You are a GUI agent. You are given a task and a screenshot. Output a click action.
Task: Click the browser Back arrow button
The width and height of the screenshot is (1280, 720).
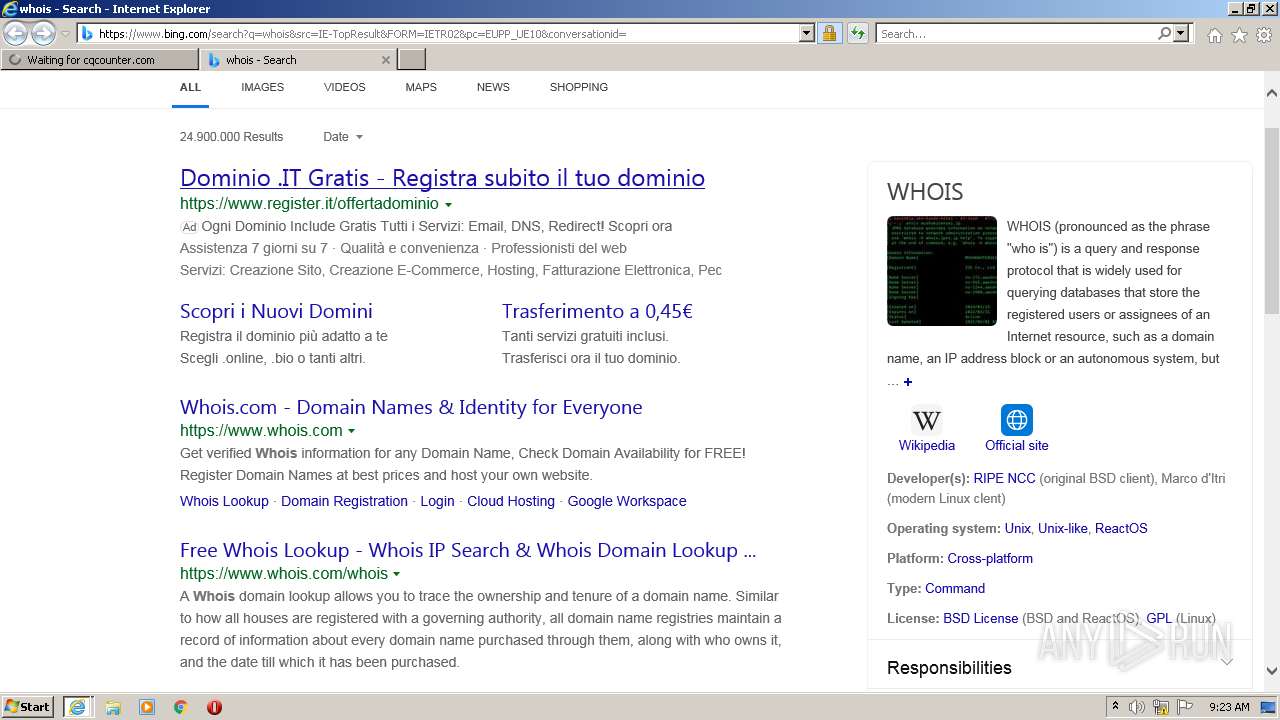[x=16, y=33]
